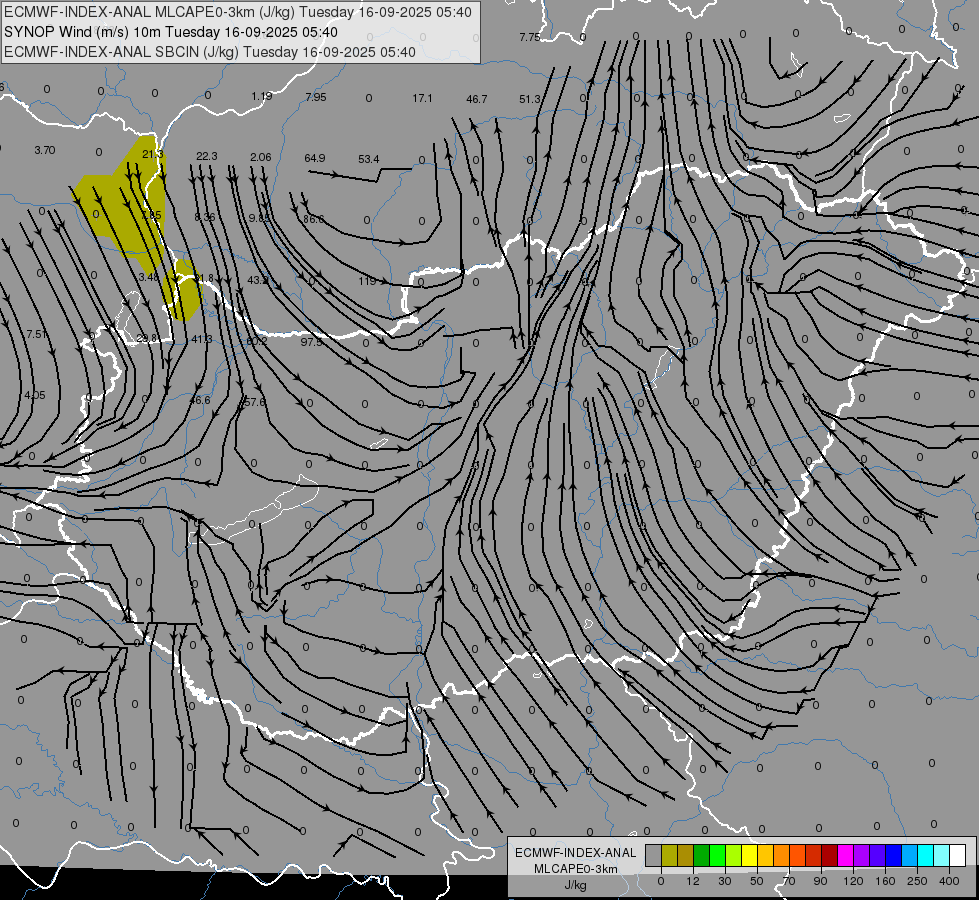Click the map value 21.3 on olive area

pyautogui.click(x=152, y=154)
